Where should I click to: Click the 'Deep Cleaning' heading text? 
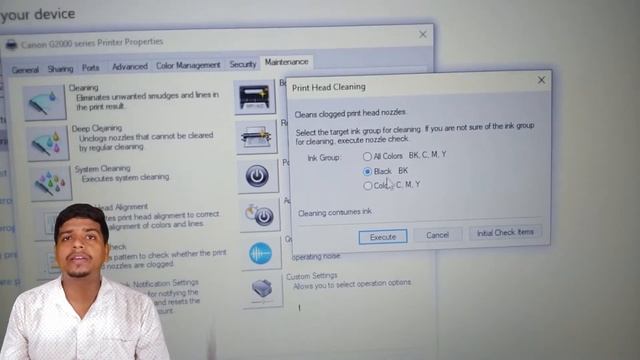click(97, 129)
